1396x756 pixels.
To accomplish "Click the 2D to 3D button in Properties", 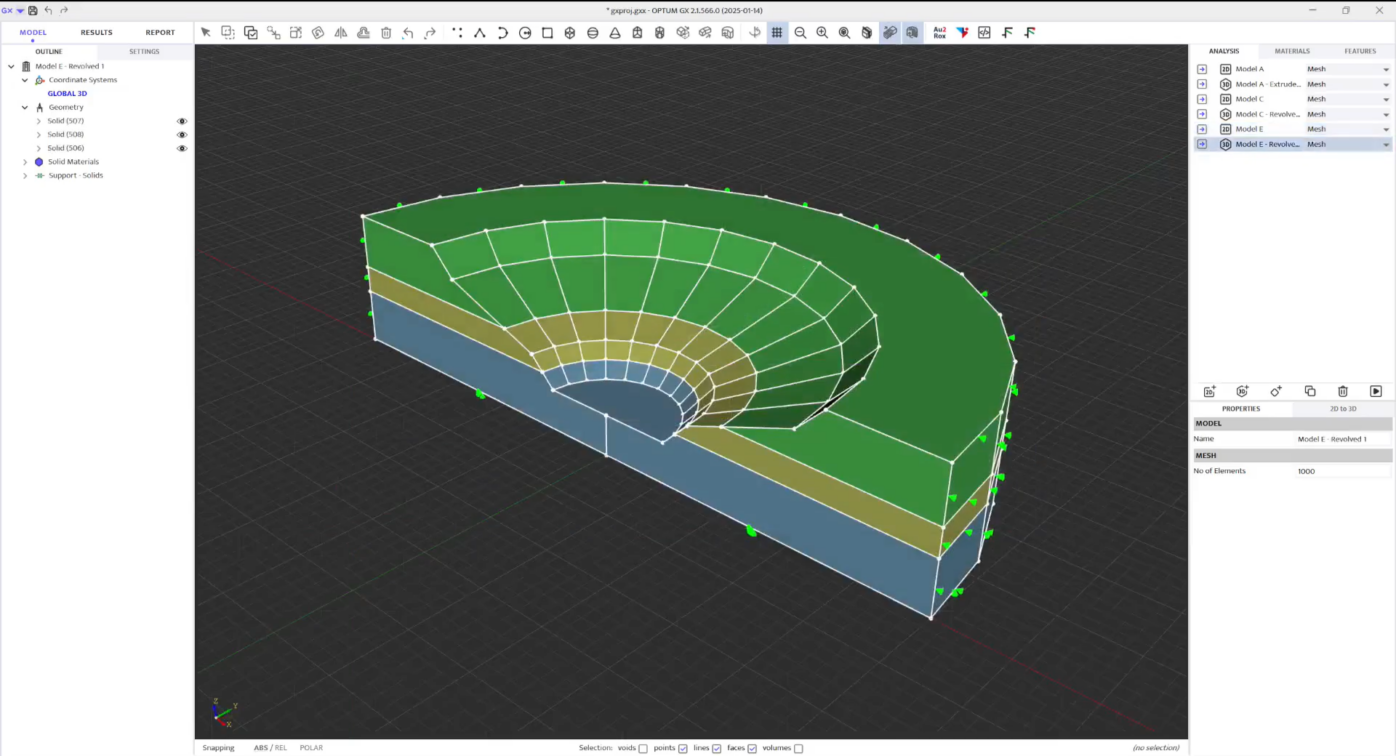I will [x=1342, y=408].
